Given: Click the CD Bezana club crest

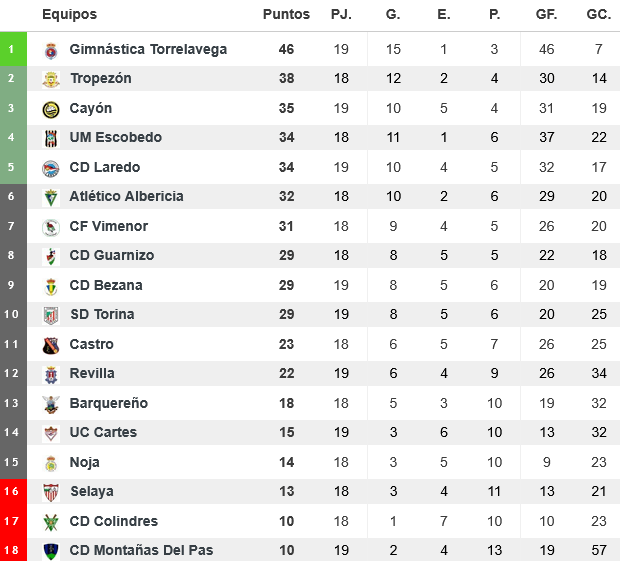Looking at the screenshot, I should (x=51, y=286).
